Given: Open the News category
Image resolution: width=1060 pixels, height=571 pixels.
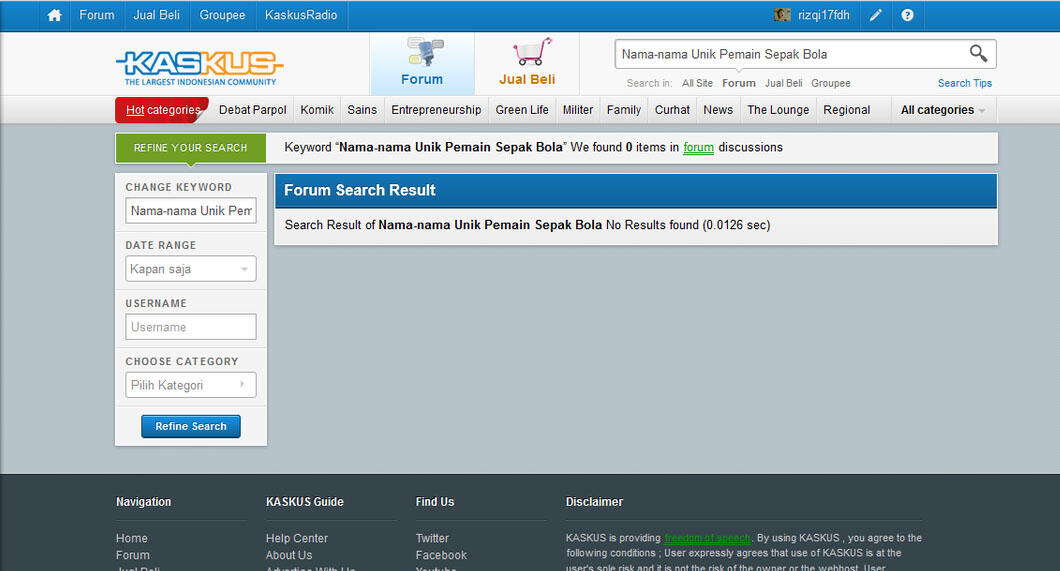Looking at the screenshot, I should (718, 110).
